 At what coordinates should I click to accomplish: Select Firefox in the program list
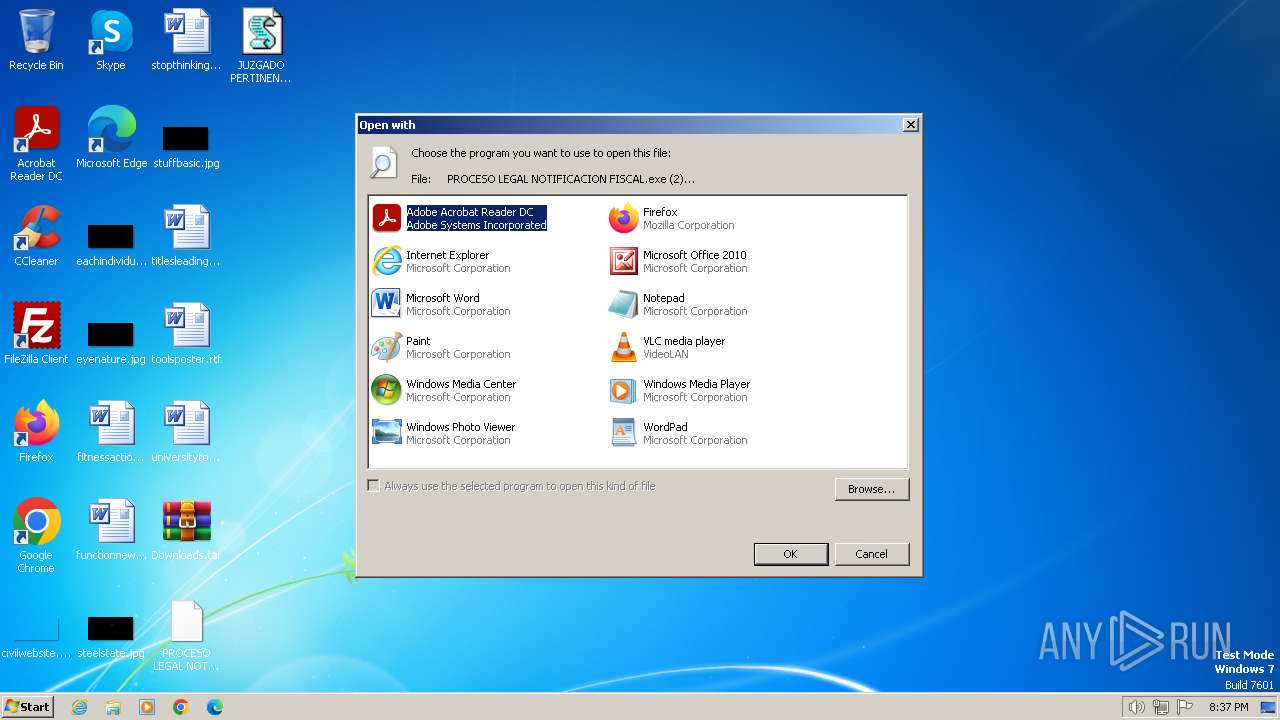pos(672,218)
